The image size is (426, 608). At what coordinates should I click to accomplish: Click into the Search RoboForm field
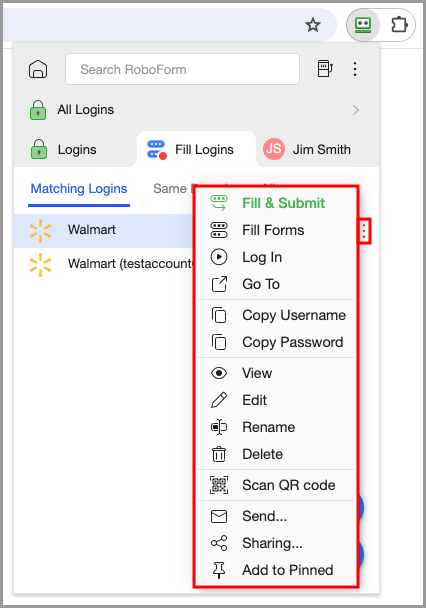(x=182, y=69)
